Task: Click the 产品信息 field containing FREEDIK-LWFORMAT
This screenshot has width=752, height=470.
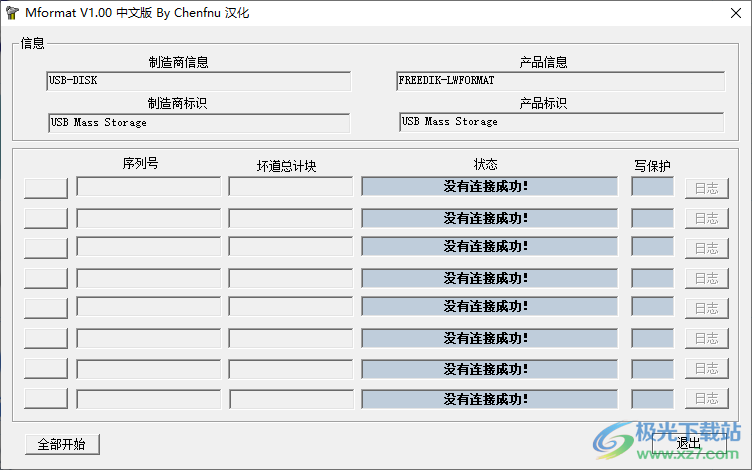Action: 561,81
